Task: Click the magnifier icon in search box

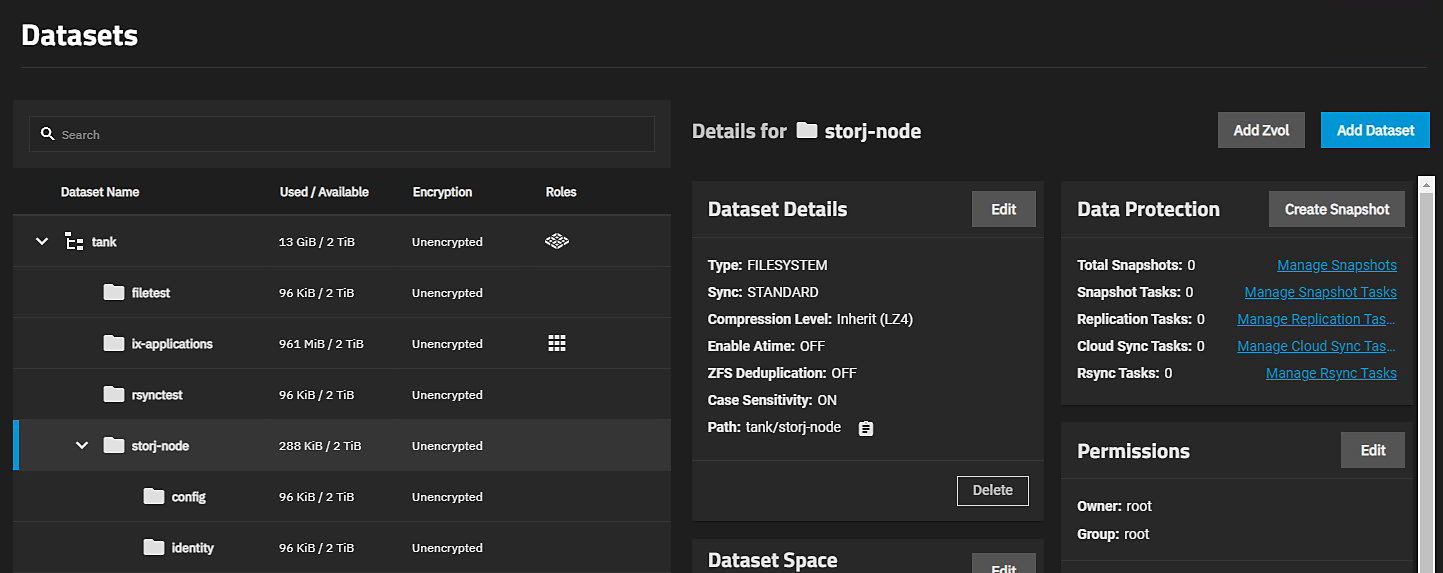Action: 47,134
